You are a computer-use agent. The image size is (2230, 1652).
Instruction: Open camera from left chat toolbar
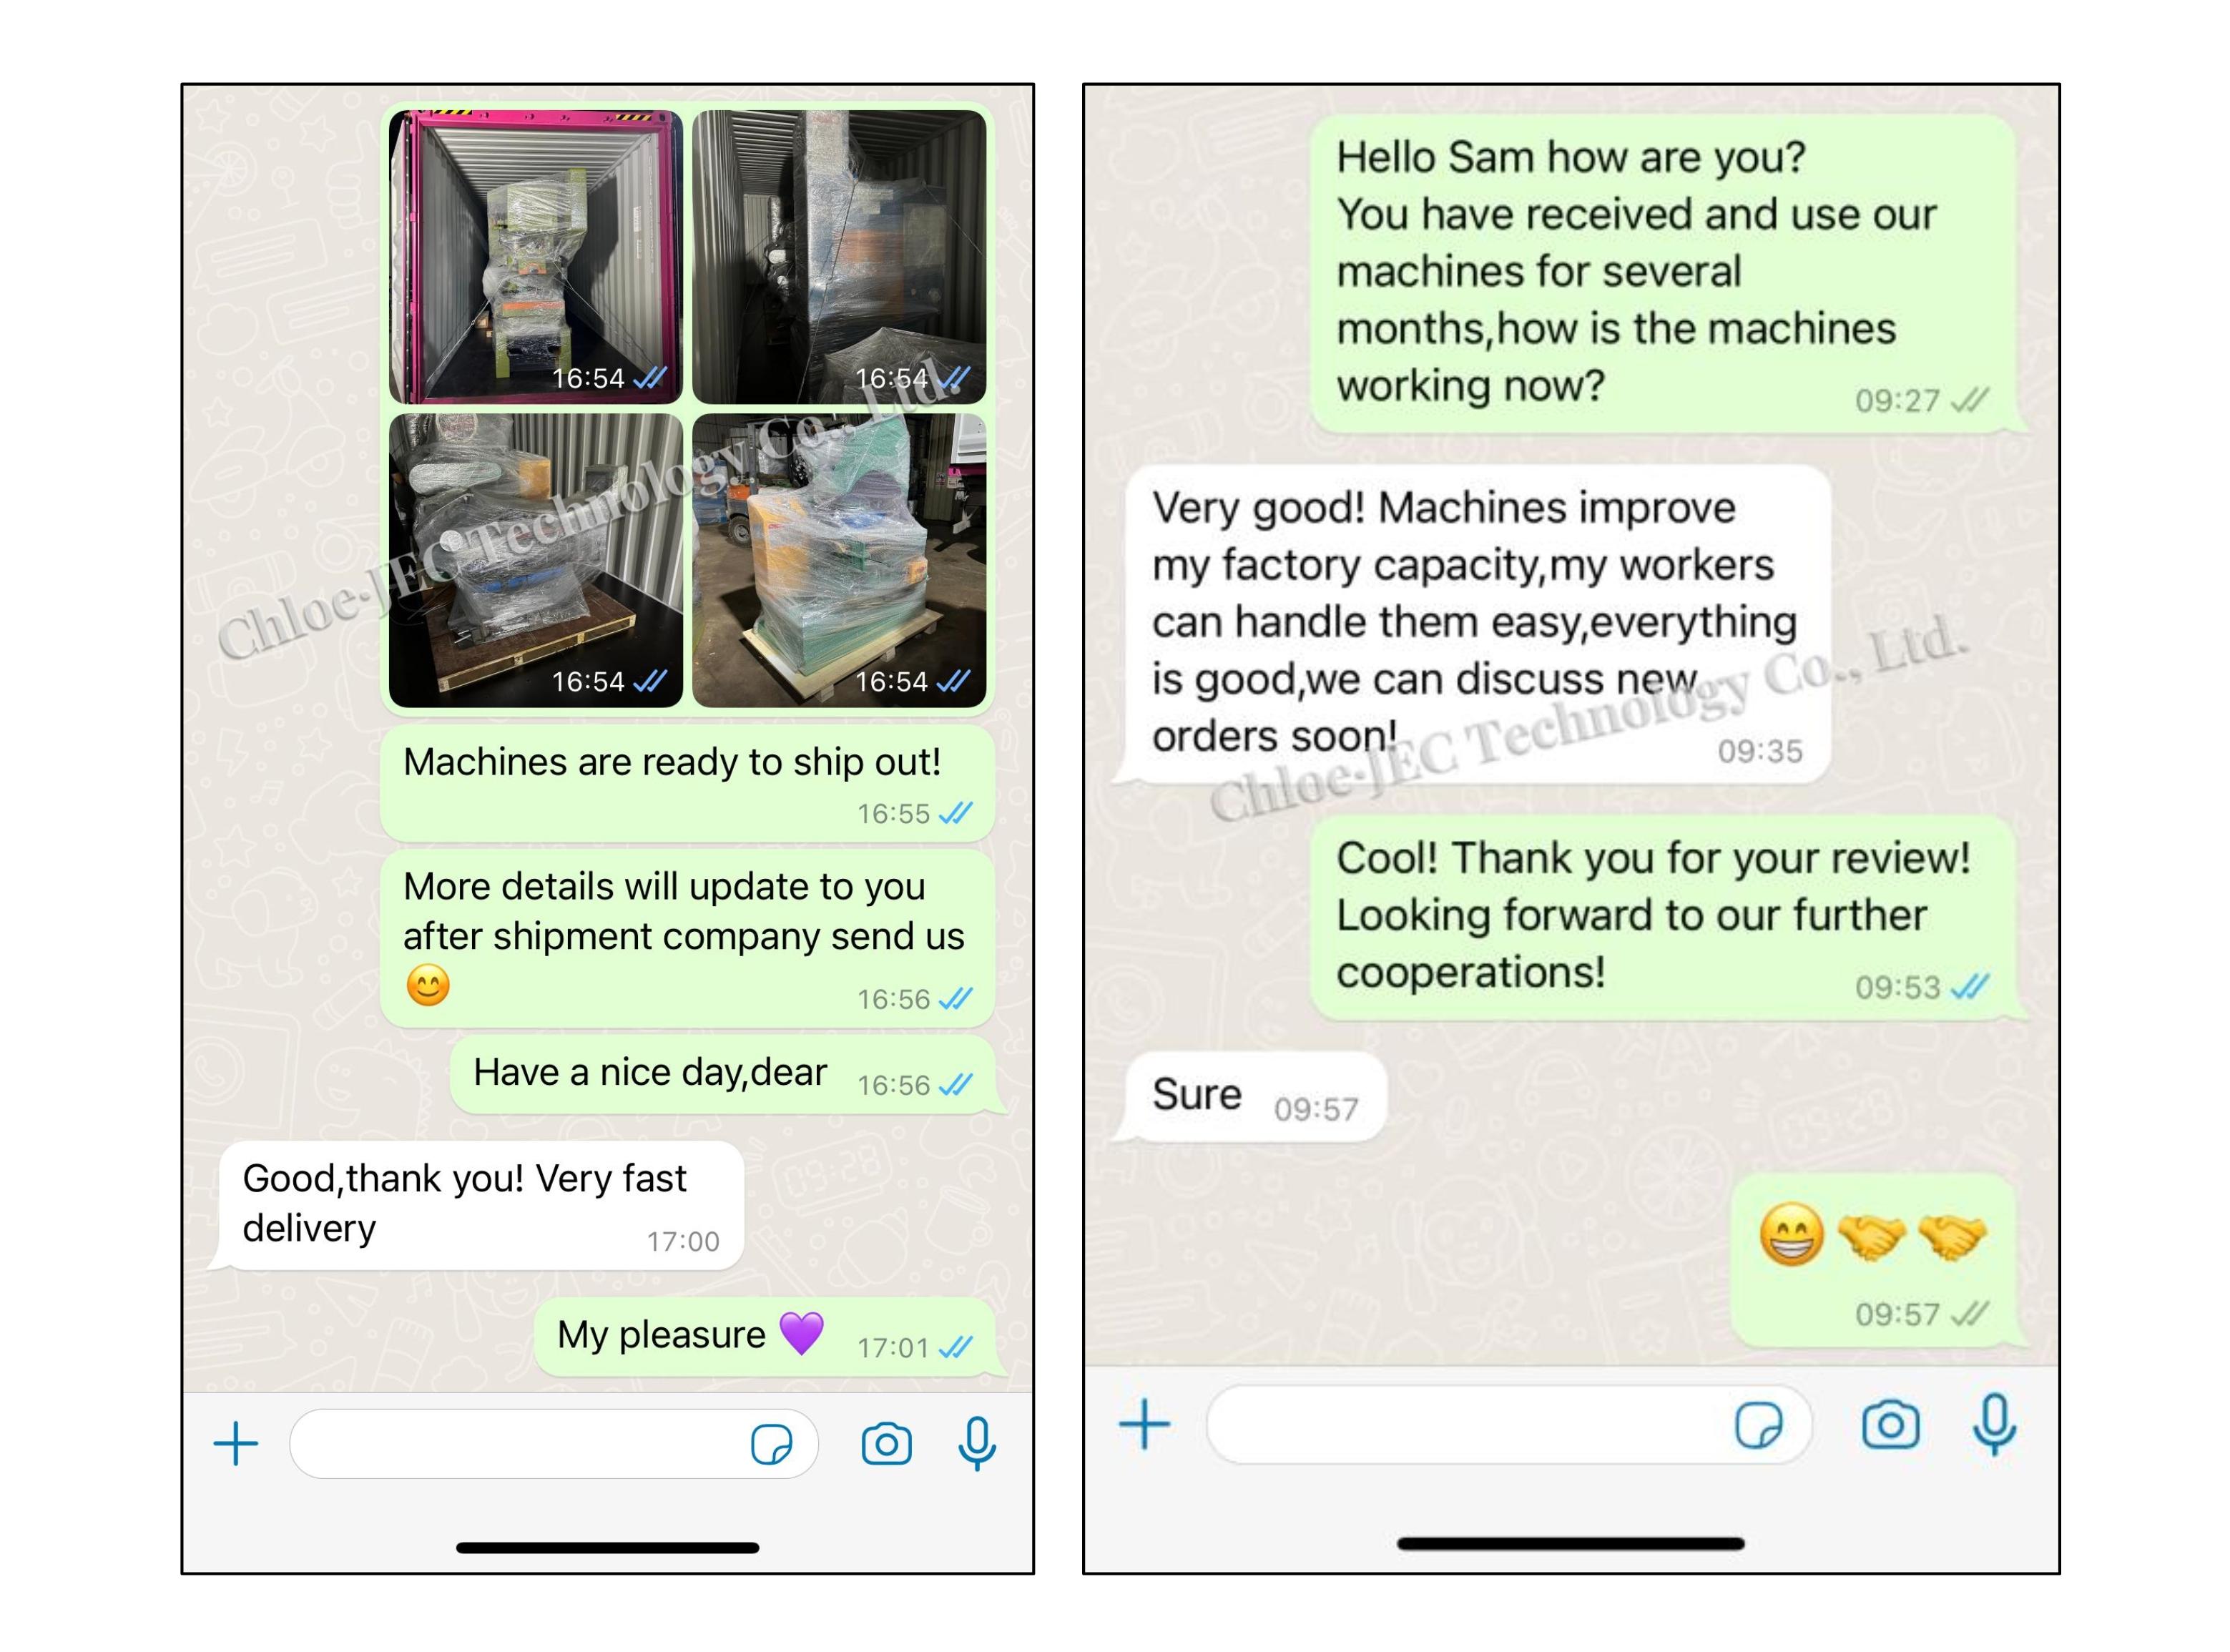[x=886, y=1444]
